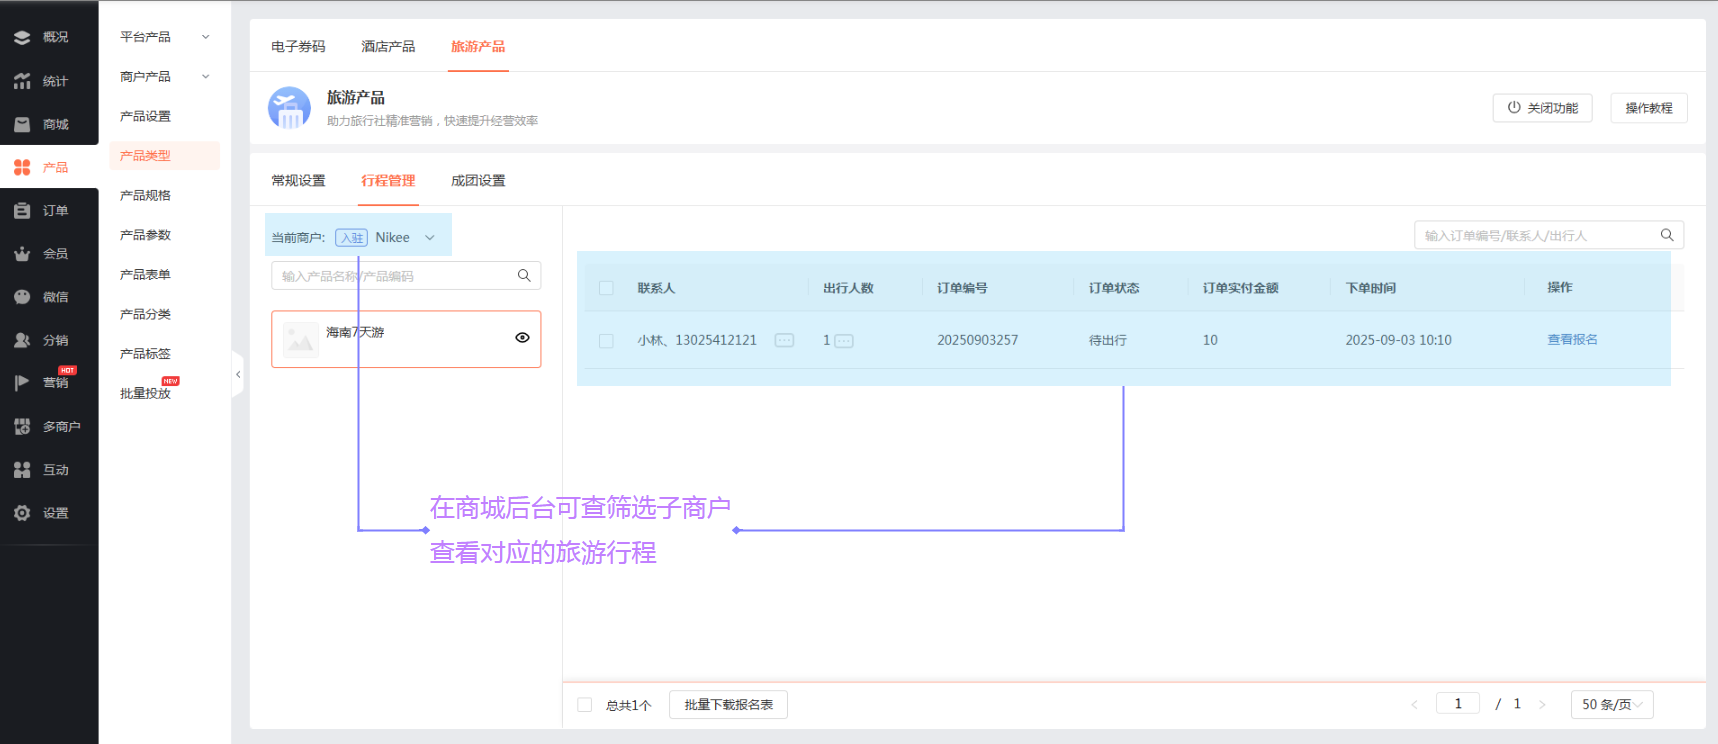The width and height of the screenshot is (1718, 744).
Task: Switch to the 酒店产品 tab
Action: 388,47
